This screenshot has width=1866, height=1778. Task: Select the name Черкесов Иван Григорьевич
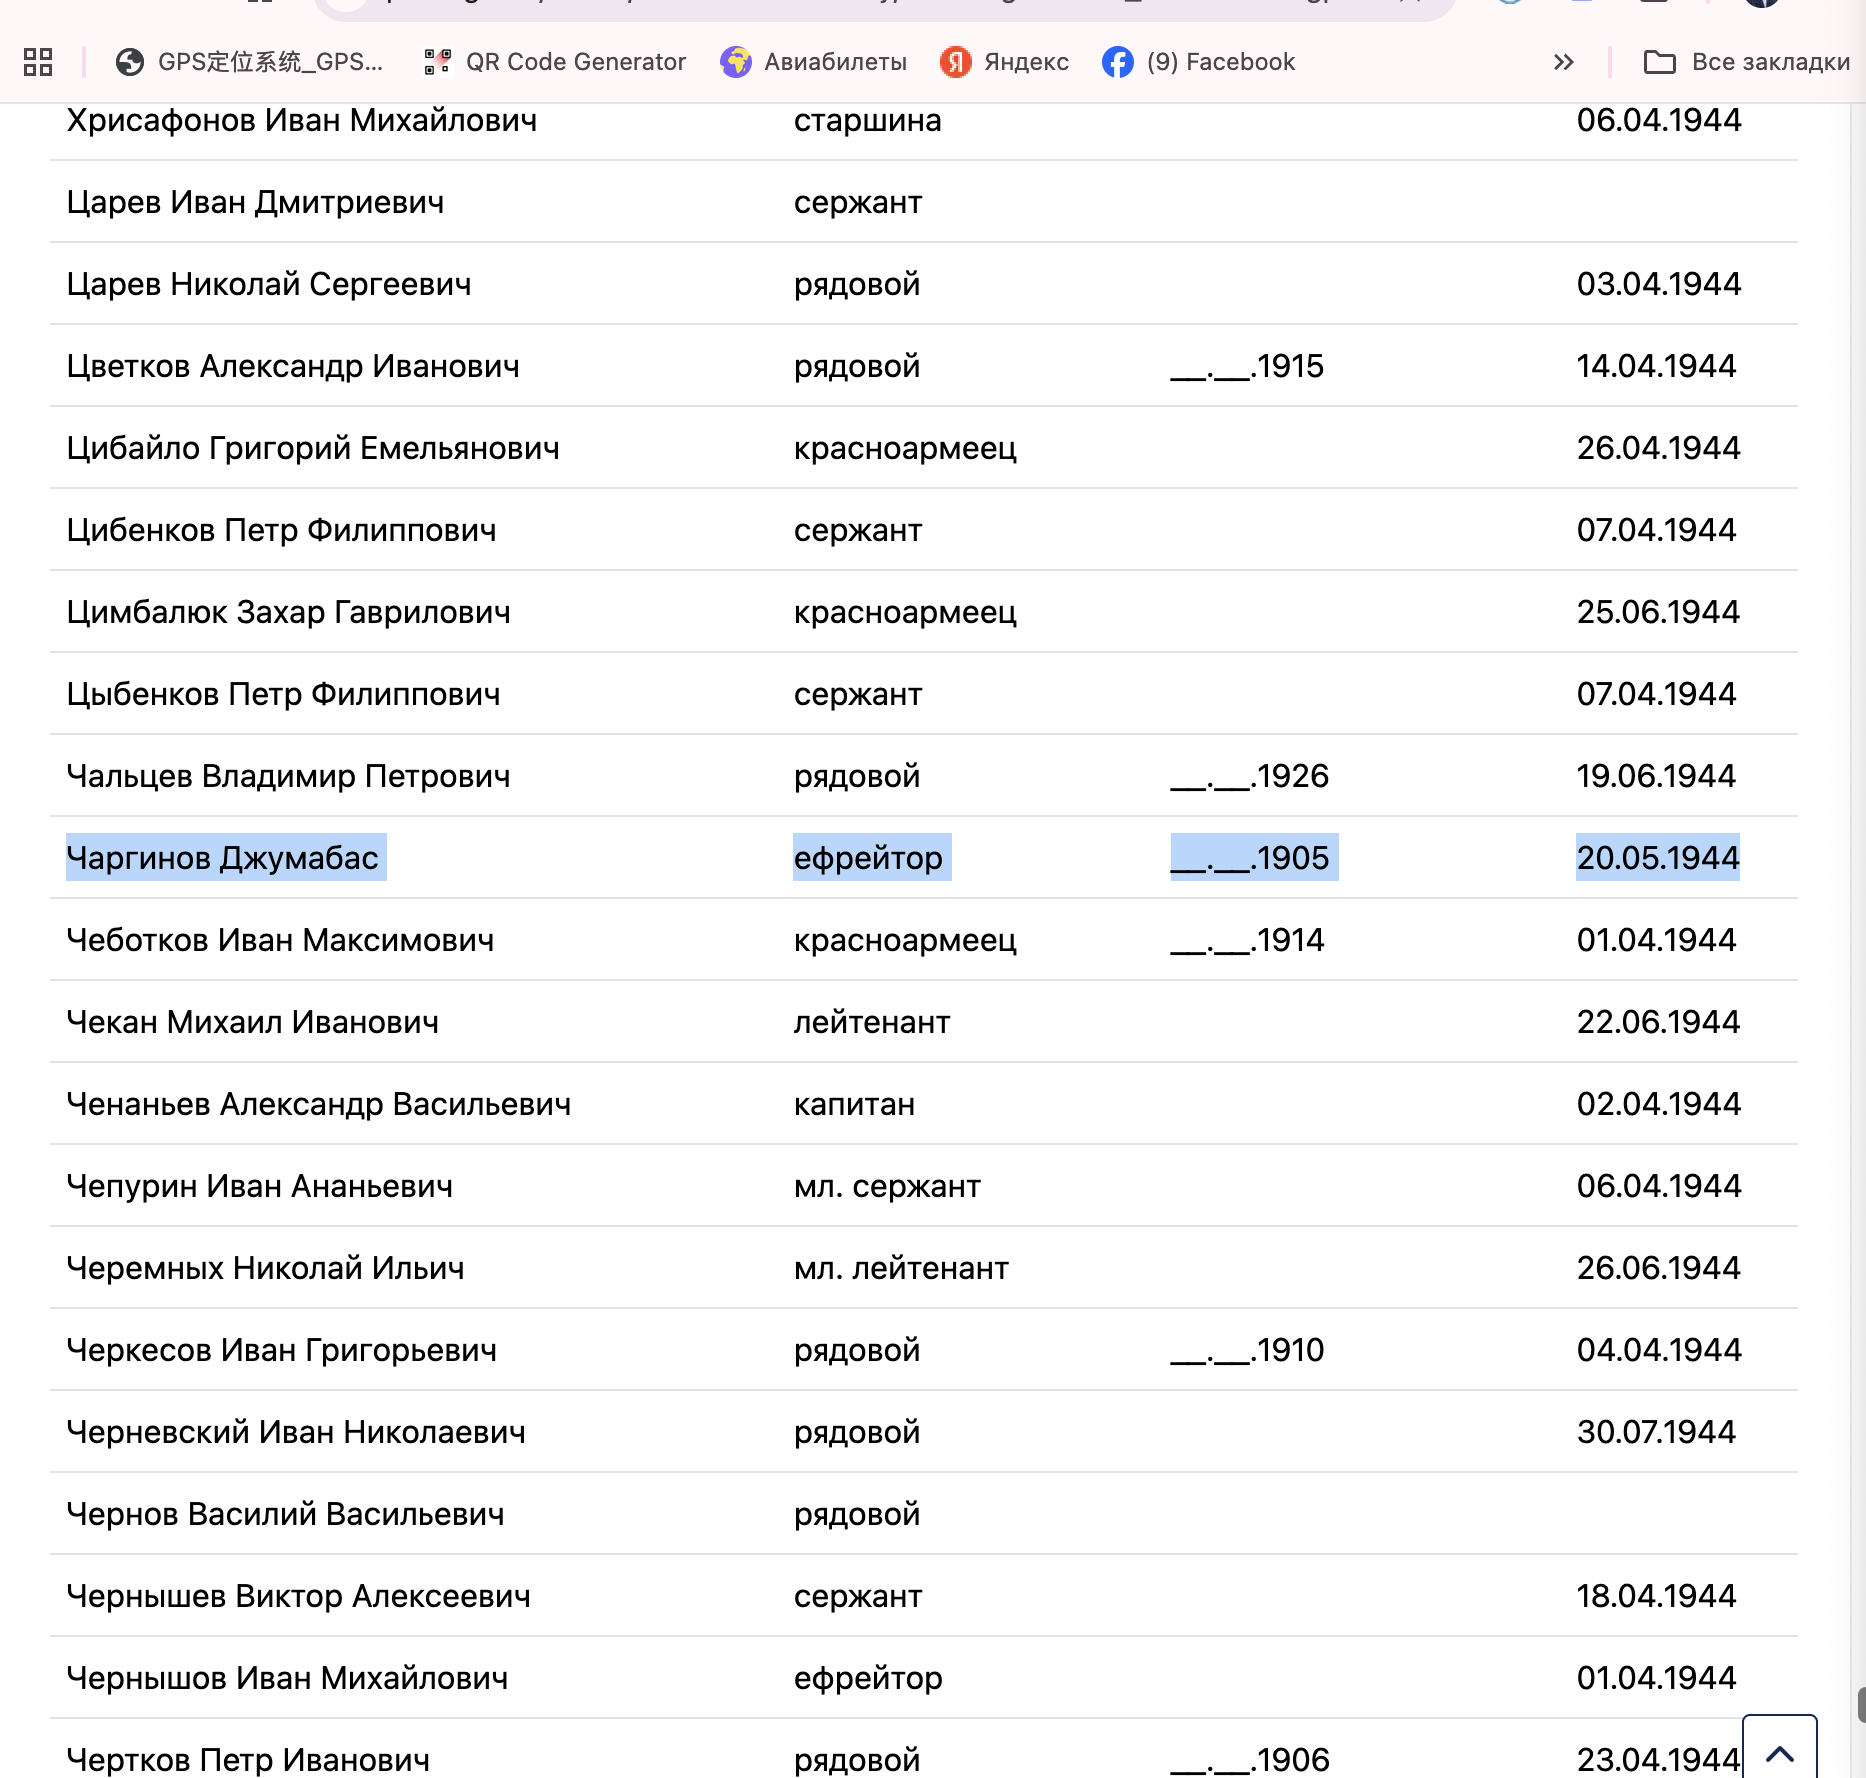pos(281,1350)
